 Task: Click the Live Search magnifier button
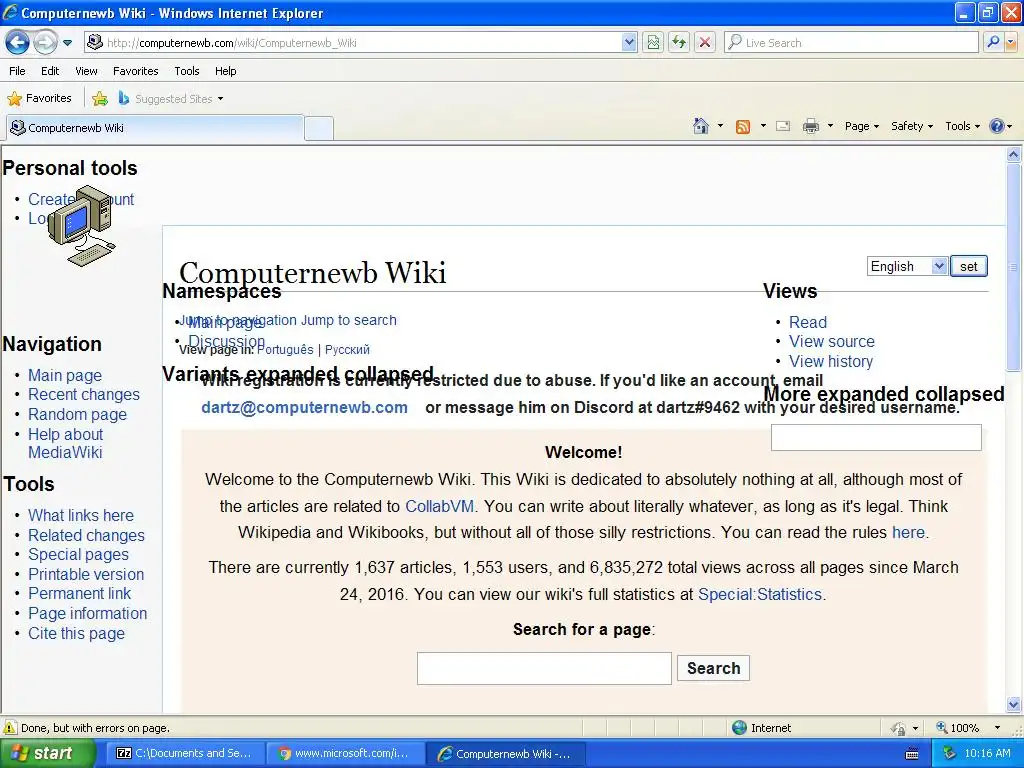(993, 42)
